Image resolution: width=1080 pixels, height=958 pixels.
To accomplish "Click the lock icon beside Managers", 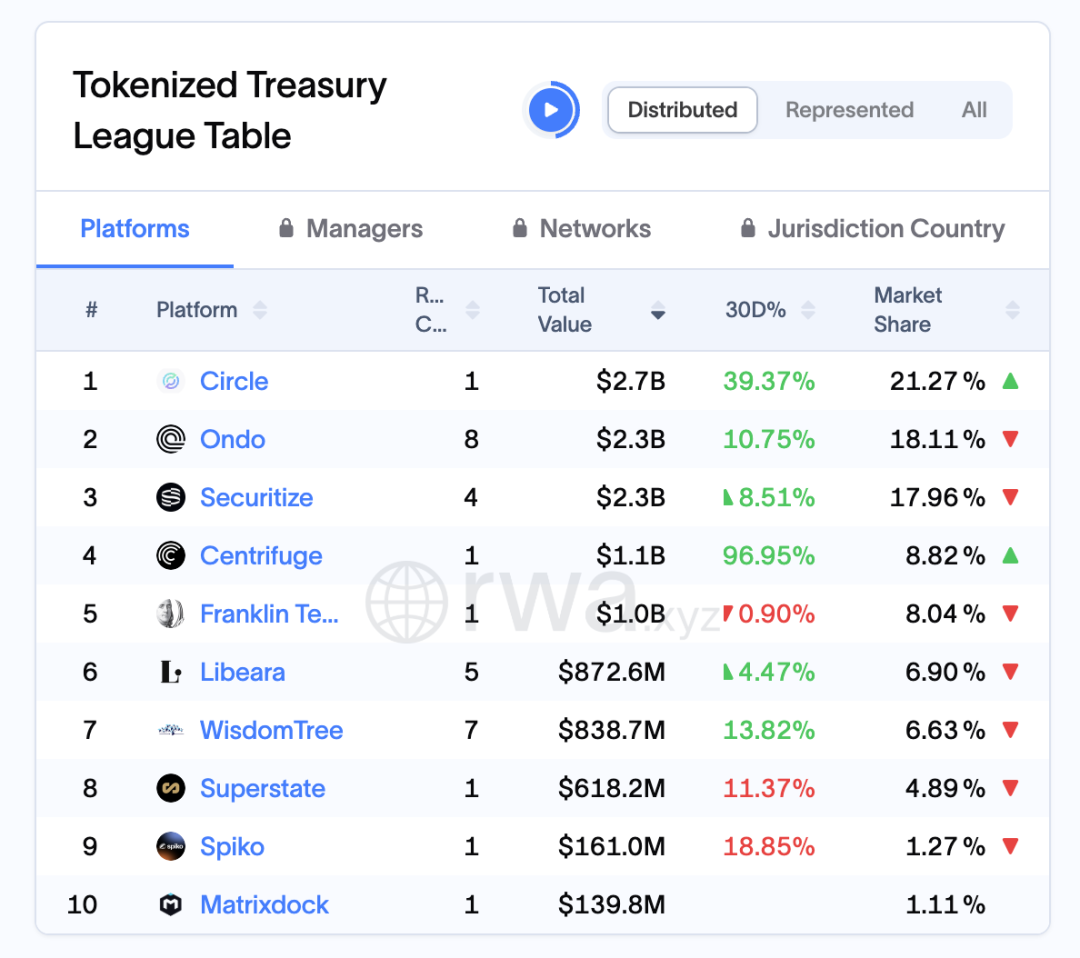I will 286,229.
